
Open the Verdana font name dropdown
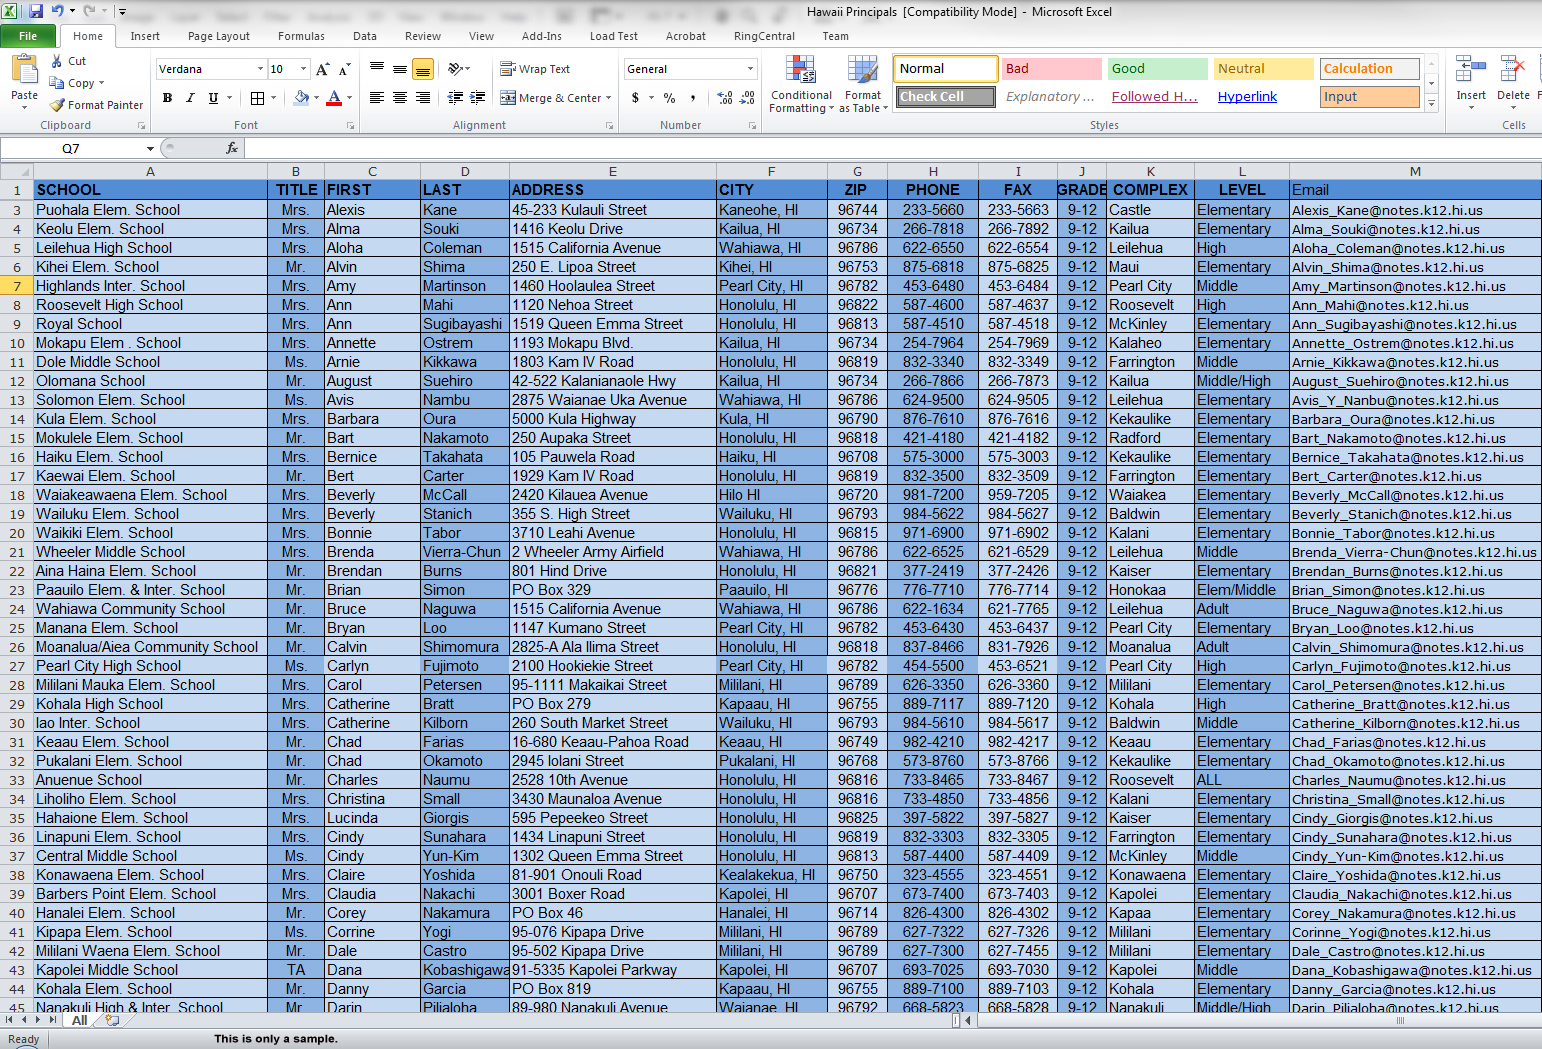coord(260,69)
